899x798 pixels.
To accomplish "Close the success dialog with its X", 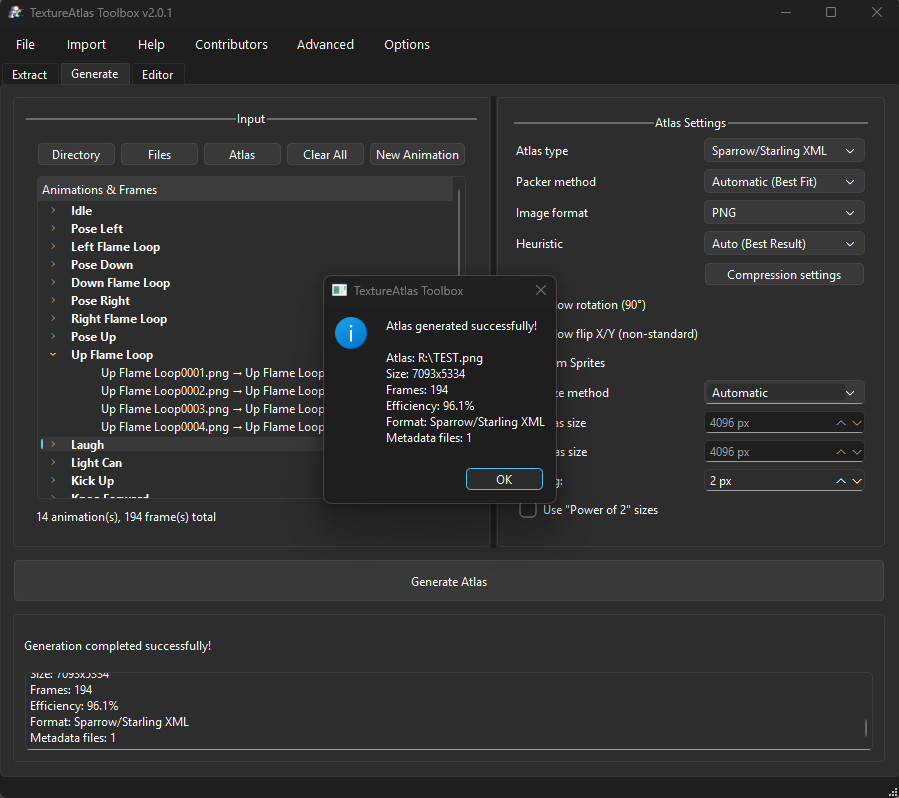I will (541, 289).
